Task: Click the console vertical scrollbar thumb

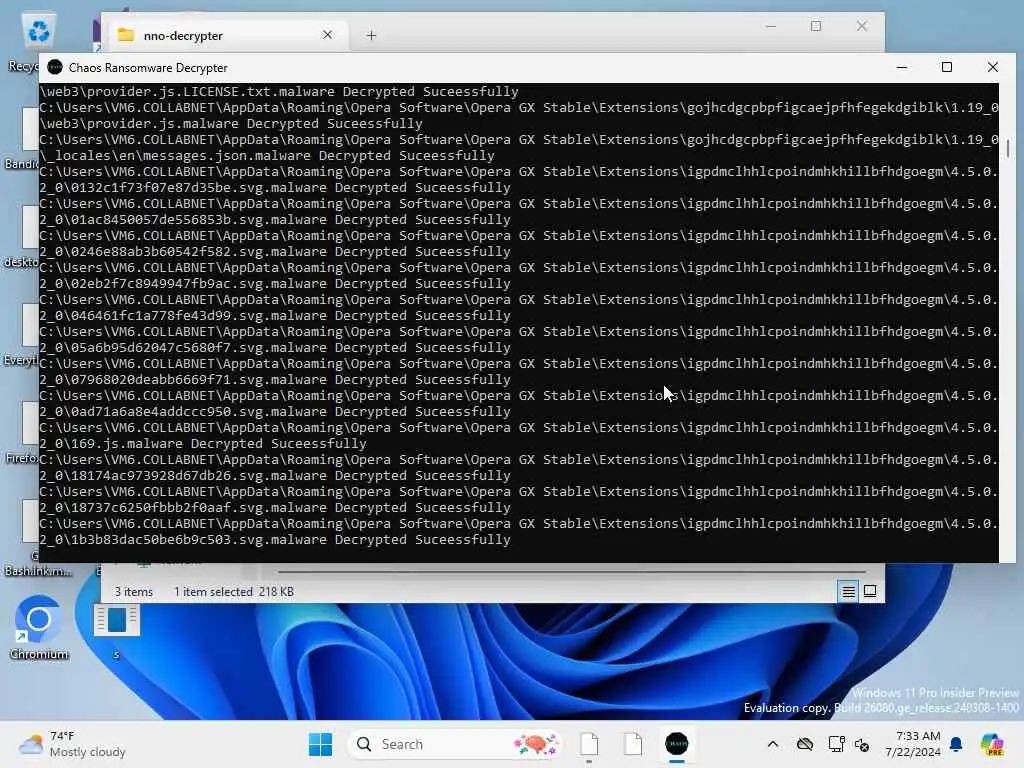Action: (x=1008, y=148)
